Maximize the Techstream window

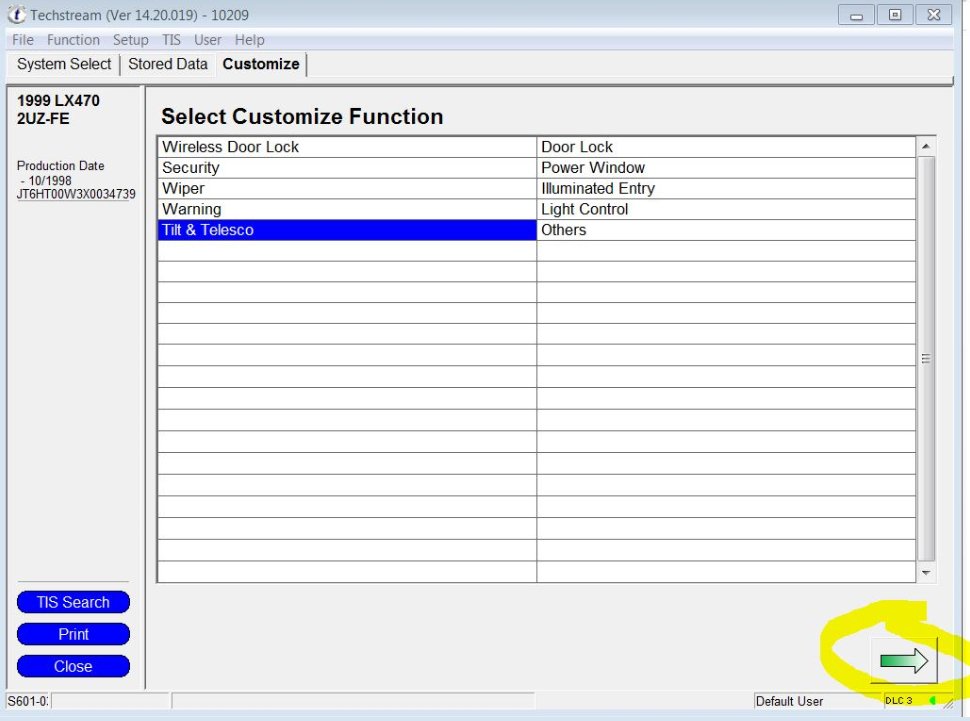[895, 15]
